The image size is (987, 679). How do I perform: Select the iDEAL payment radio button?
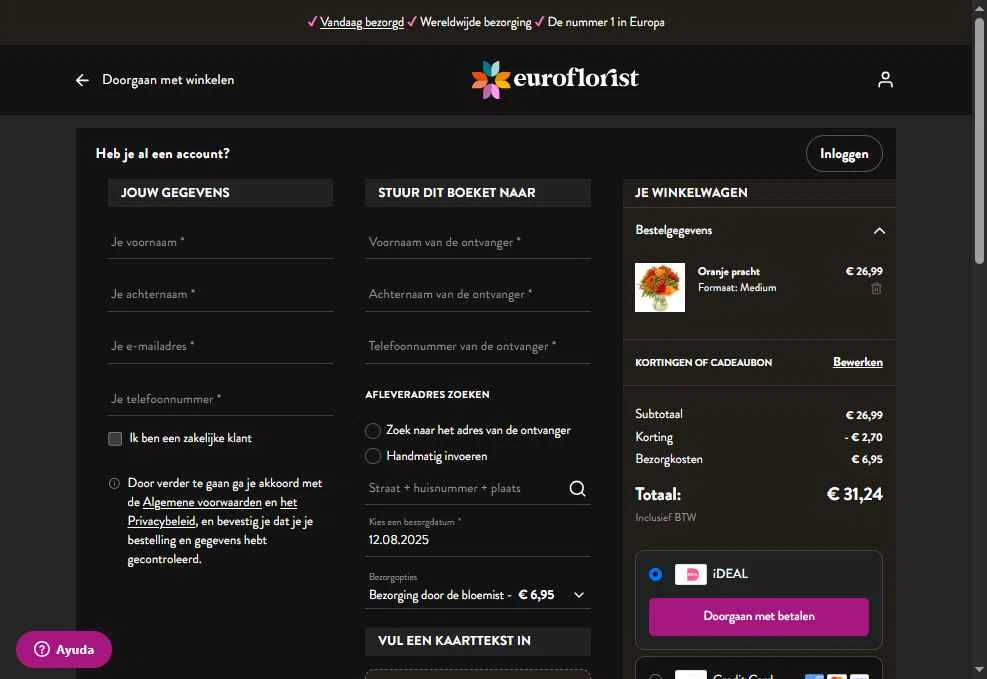click(655, 574)
